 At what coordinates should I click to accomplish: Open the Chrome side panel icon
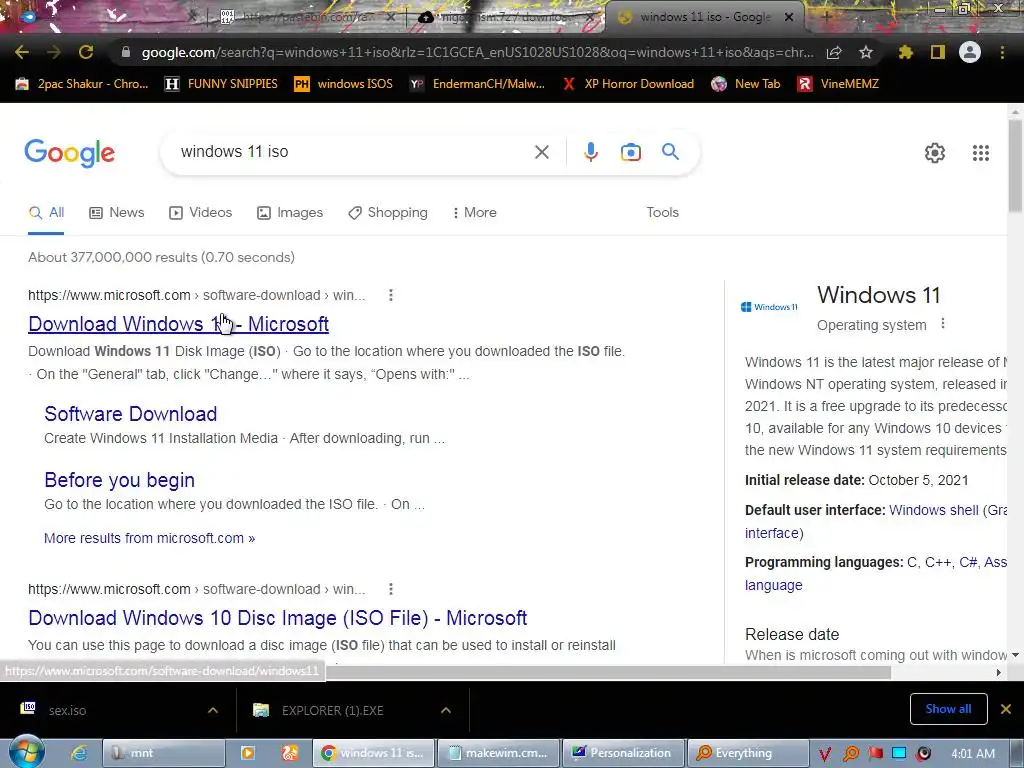click(938, 52)
